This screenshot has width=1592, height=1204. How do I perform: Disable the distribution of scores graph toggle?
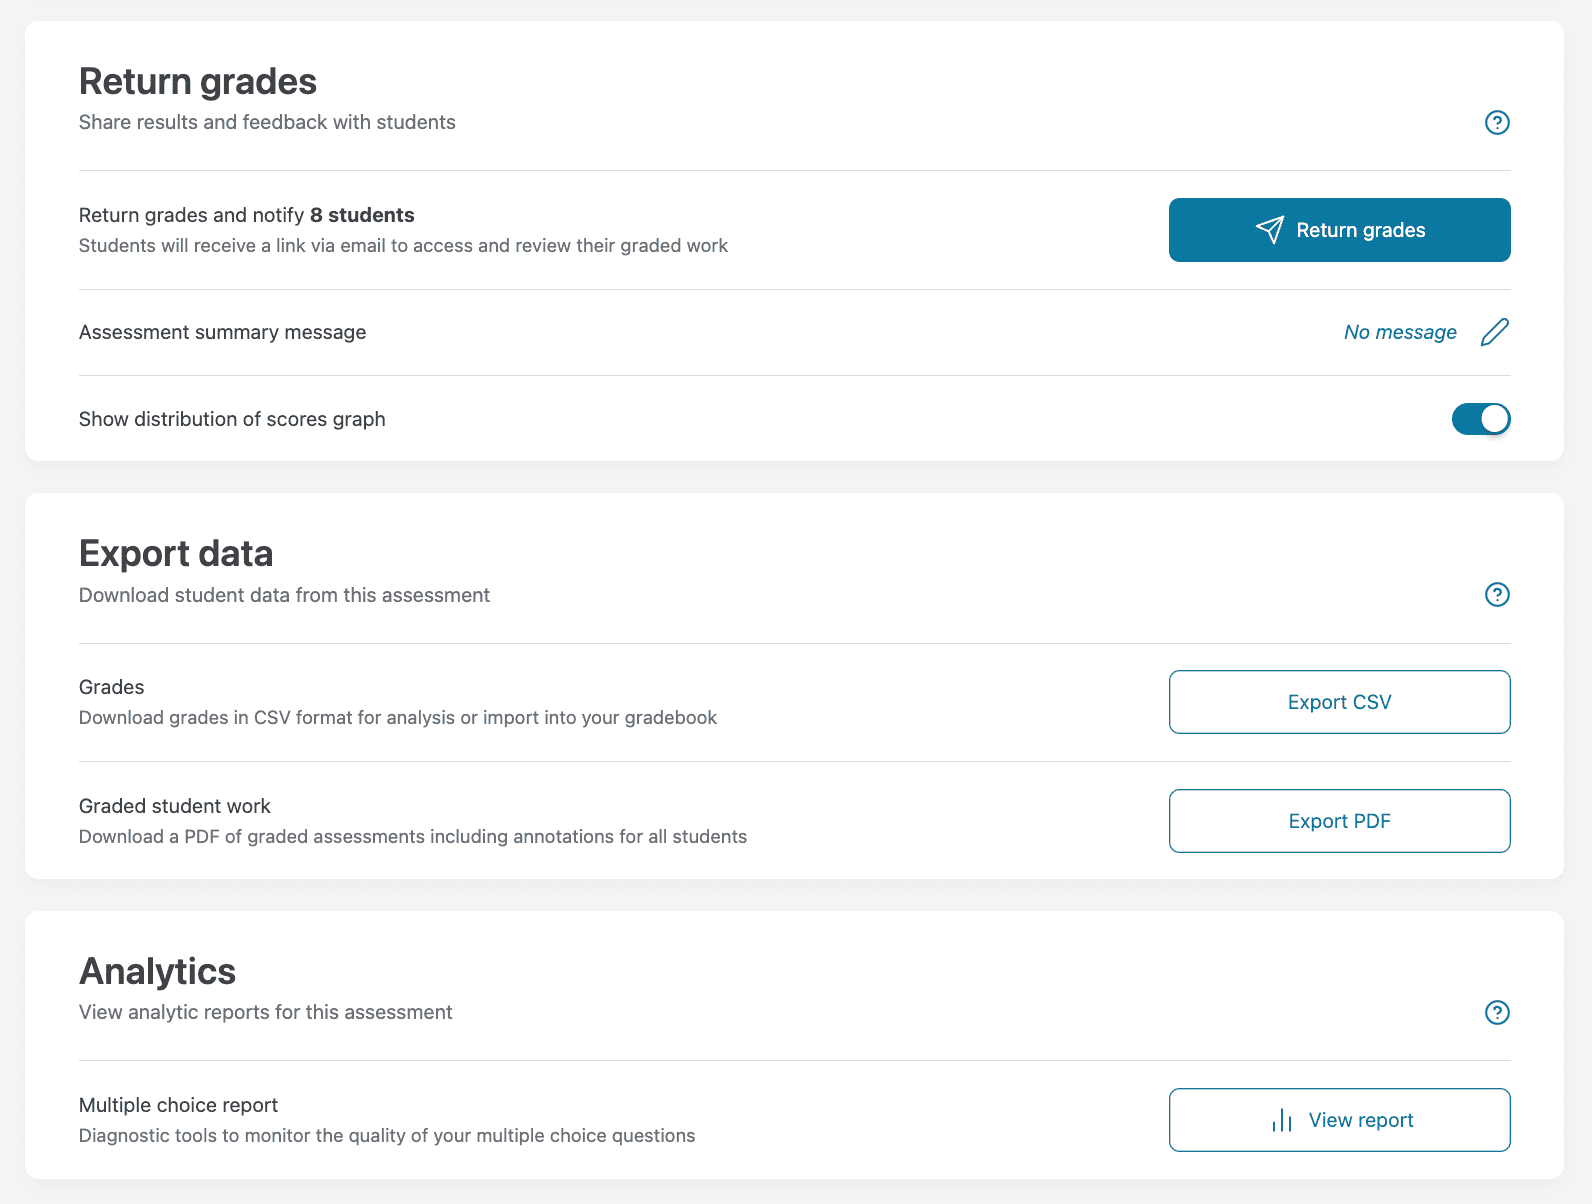[x=1481, y=419]
